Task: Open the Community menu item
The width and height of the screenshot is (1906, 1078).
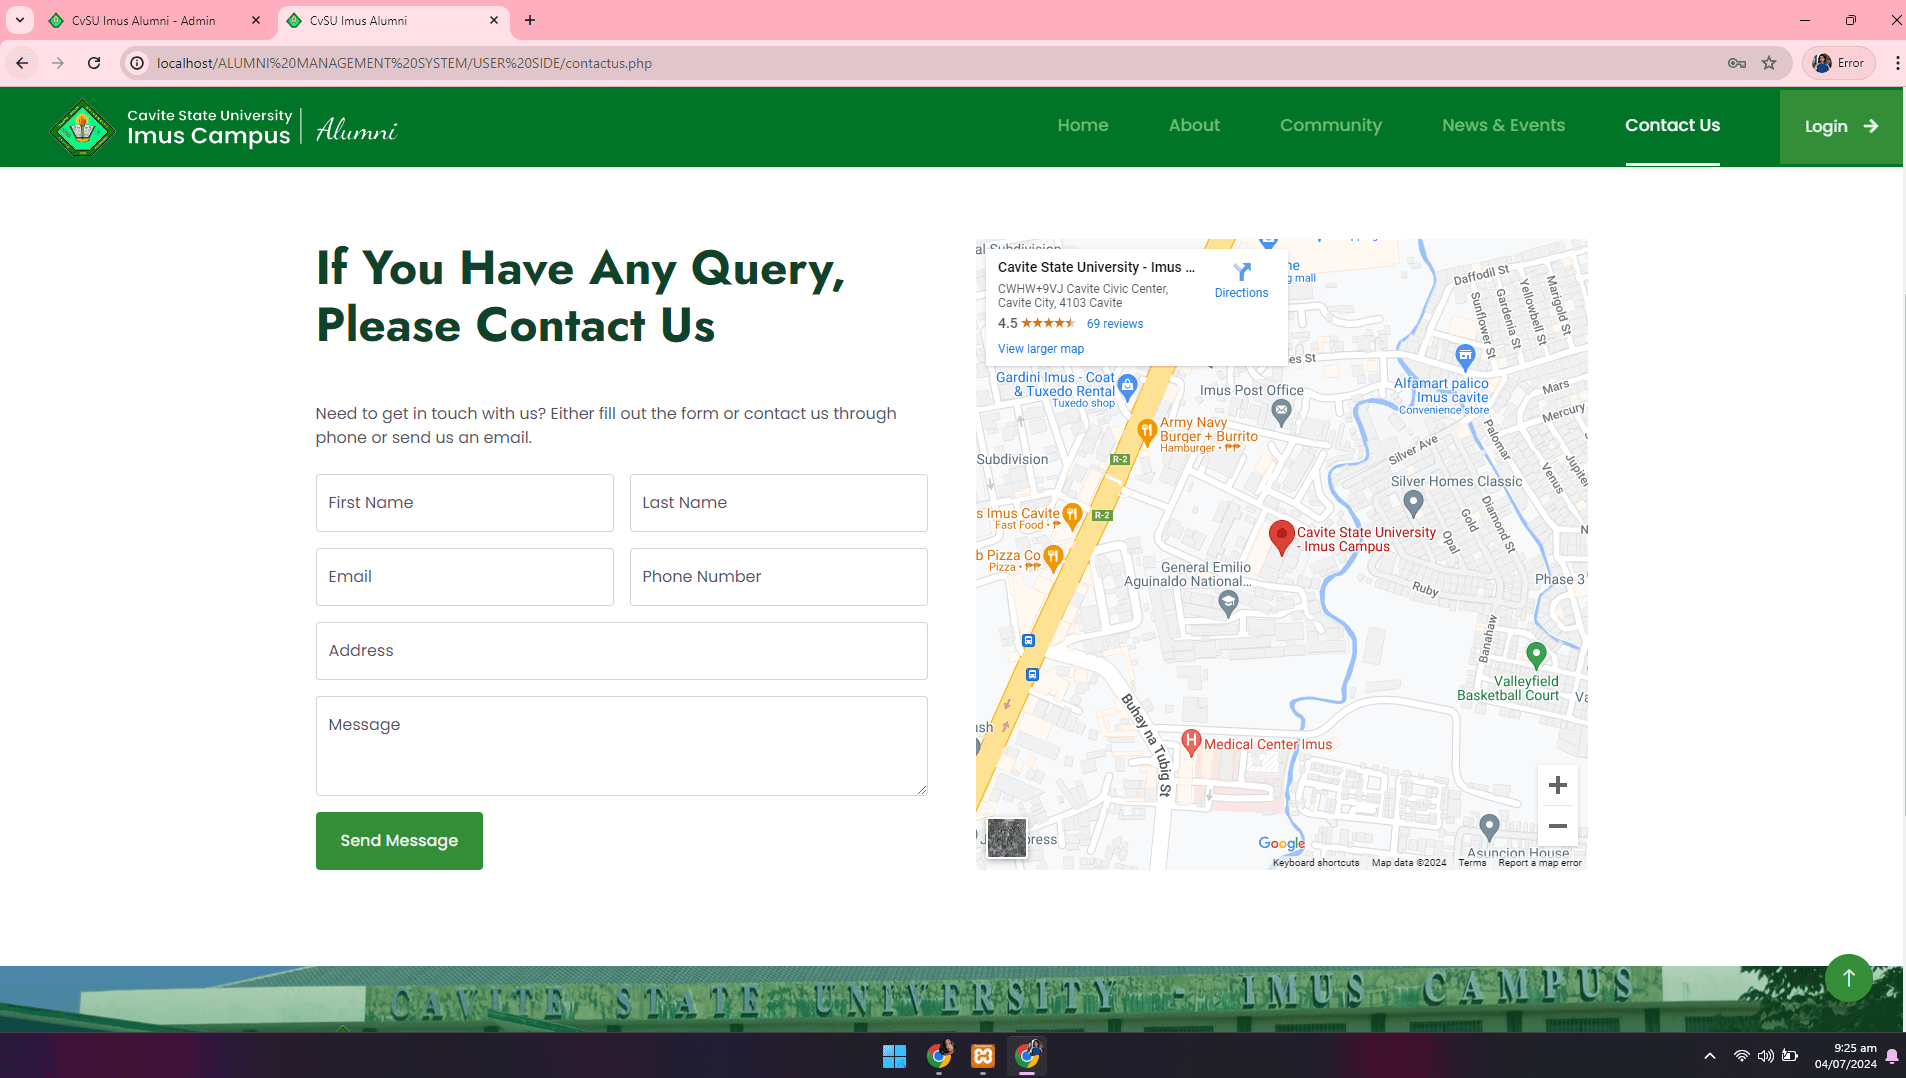Action: click(1330, 125)
